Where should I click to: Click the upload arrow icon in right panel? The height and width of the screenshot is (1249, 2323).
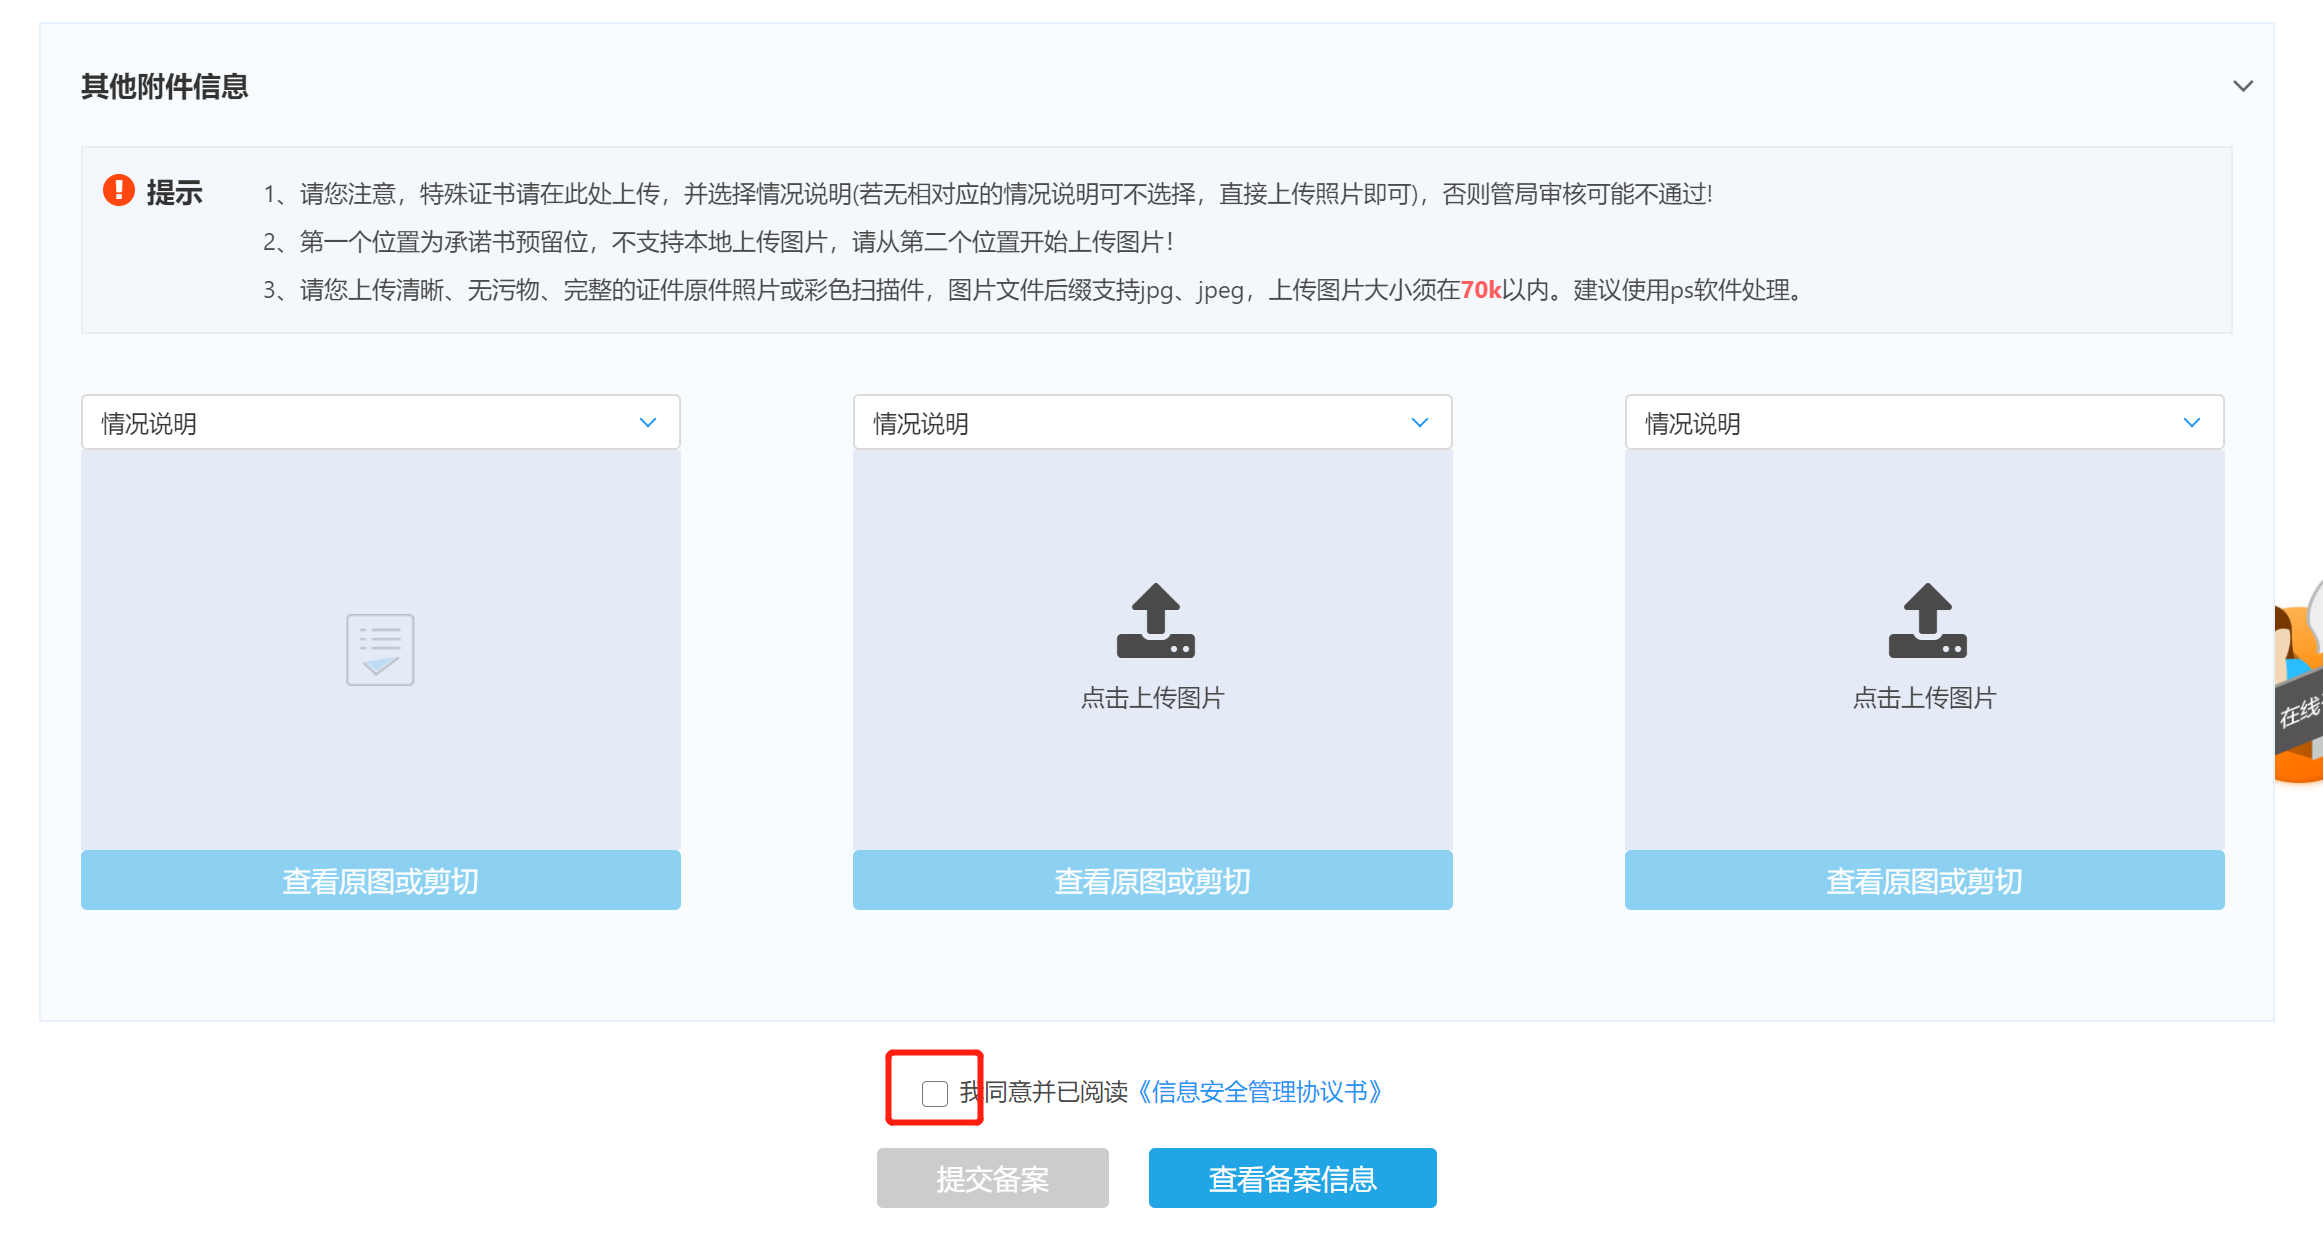[1927, 620]
